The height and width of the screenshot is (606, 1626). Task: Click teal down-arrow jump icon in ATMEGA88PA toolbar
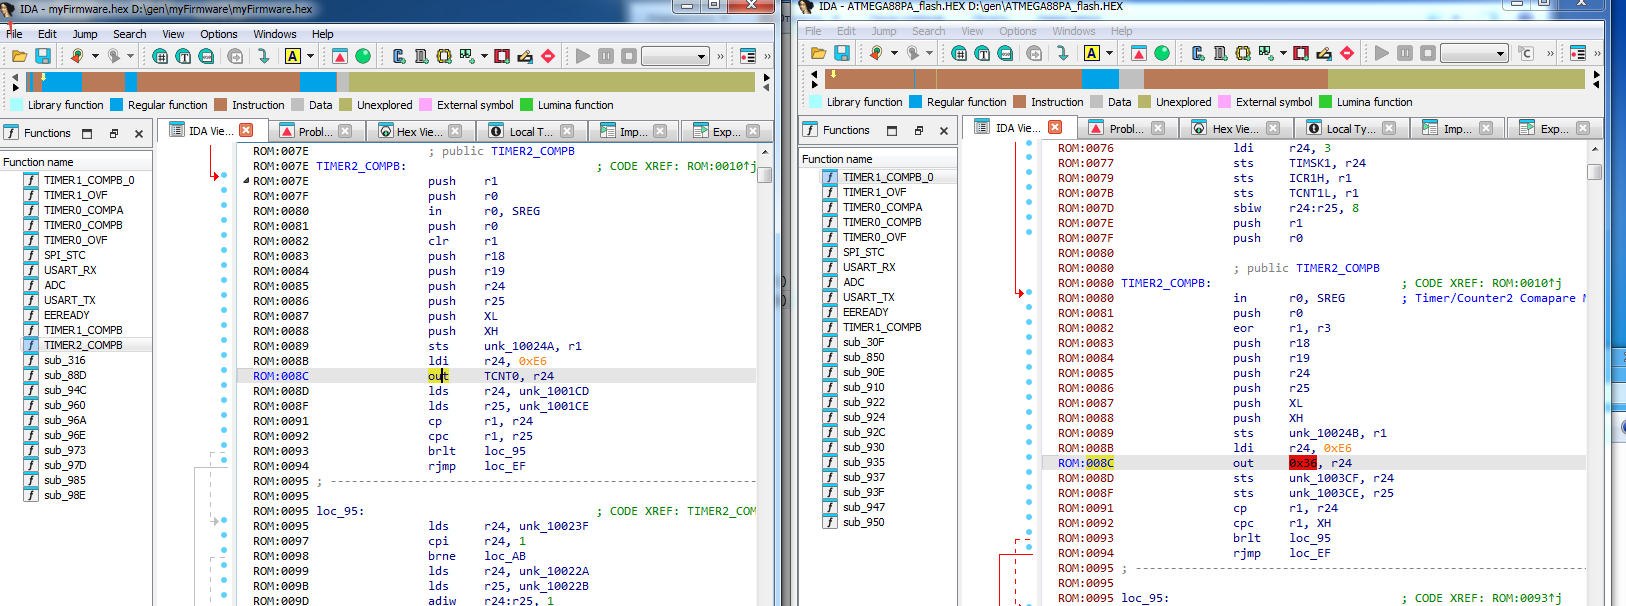pos(1062,53)
